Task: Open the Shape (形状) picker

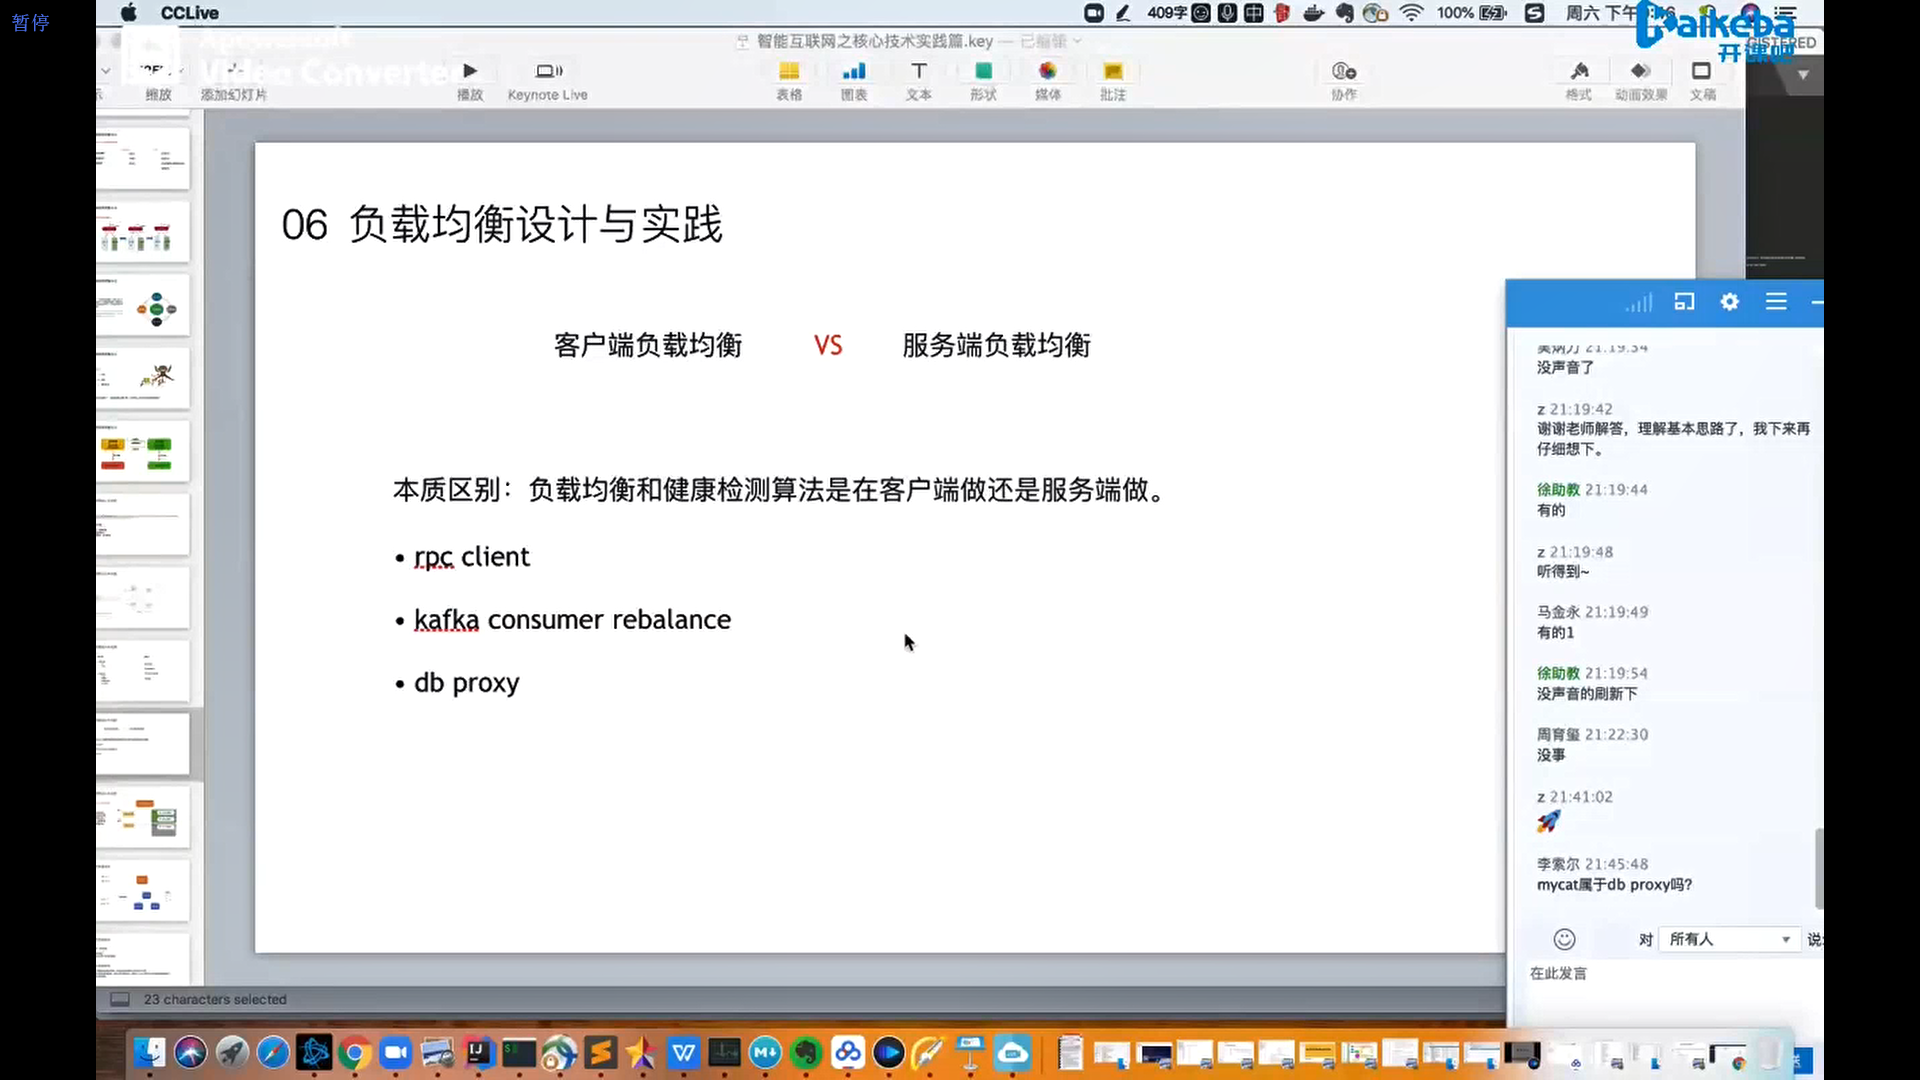Action: 983,72
